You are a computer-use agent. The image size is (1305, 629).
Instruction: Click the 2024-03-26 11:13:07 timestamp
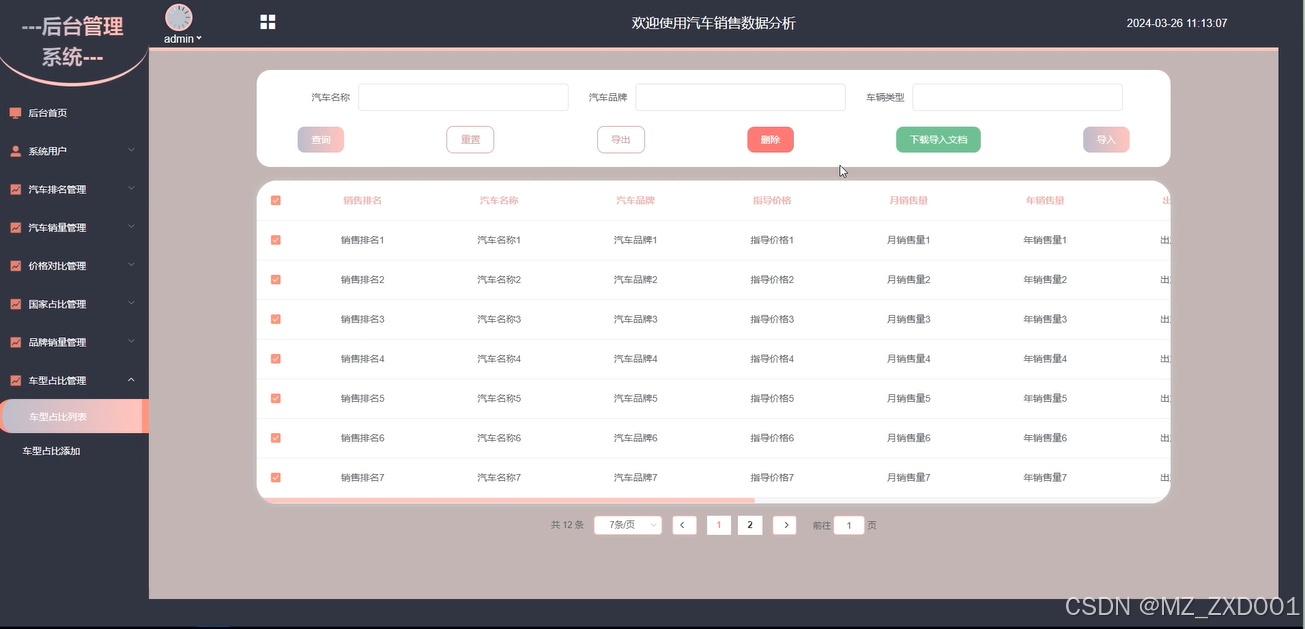(1177, 23)
